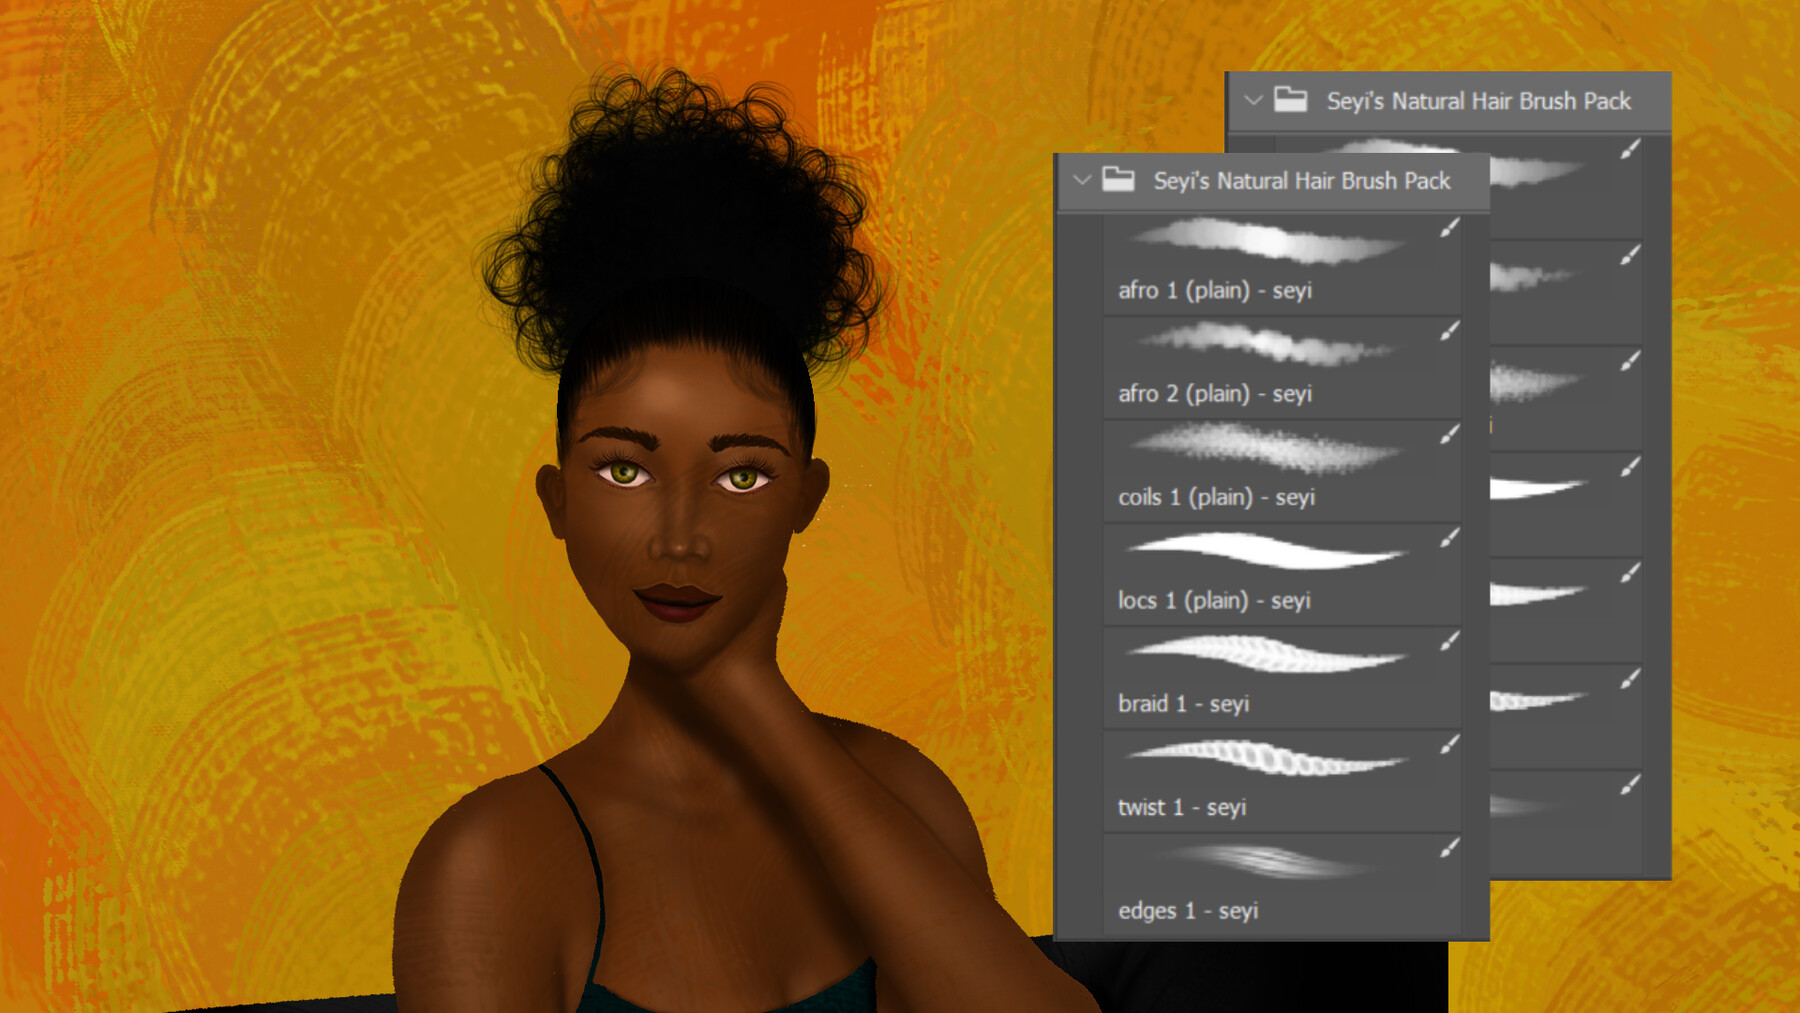Image resolution: width=1800 pixels, height=1013 pixels.
Task: Click the afro 1 brush stroke preview
Action: tap(1268, 241)
